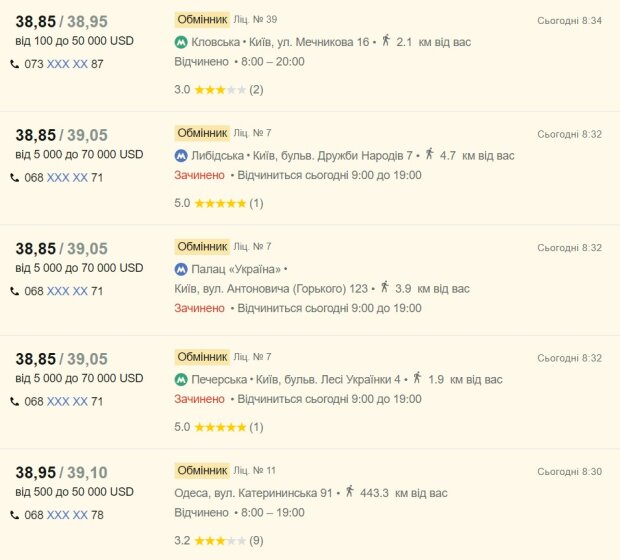Click the blue metro icon beside Либідська
Image resolution: width=620 pixels, height=560 pixels.
tap(181, 156)
